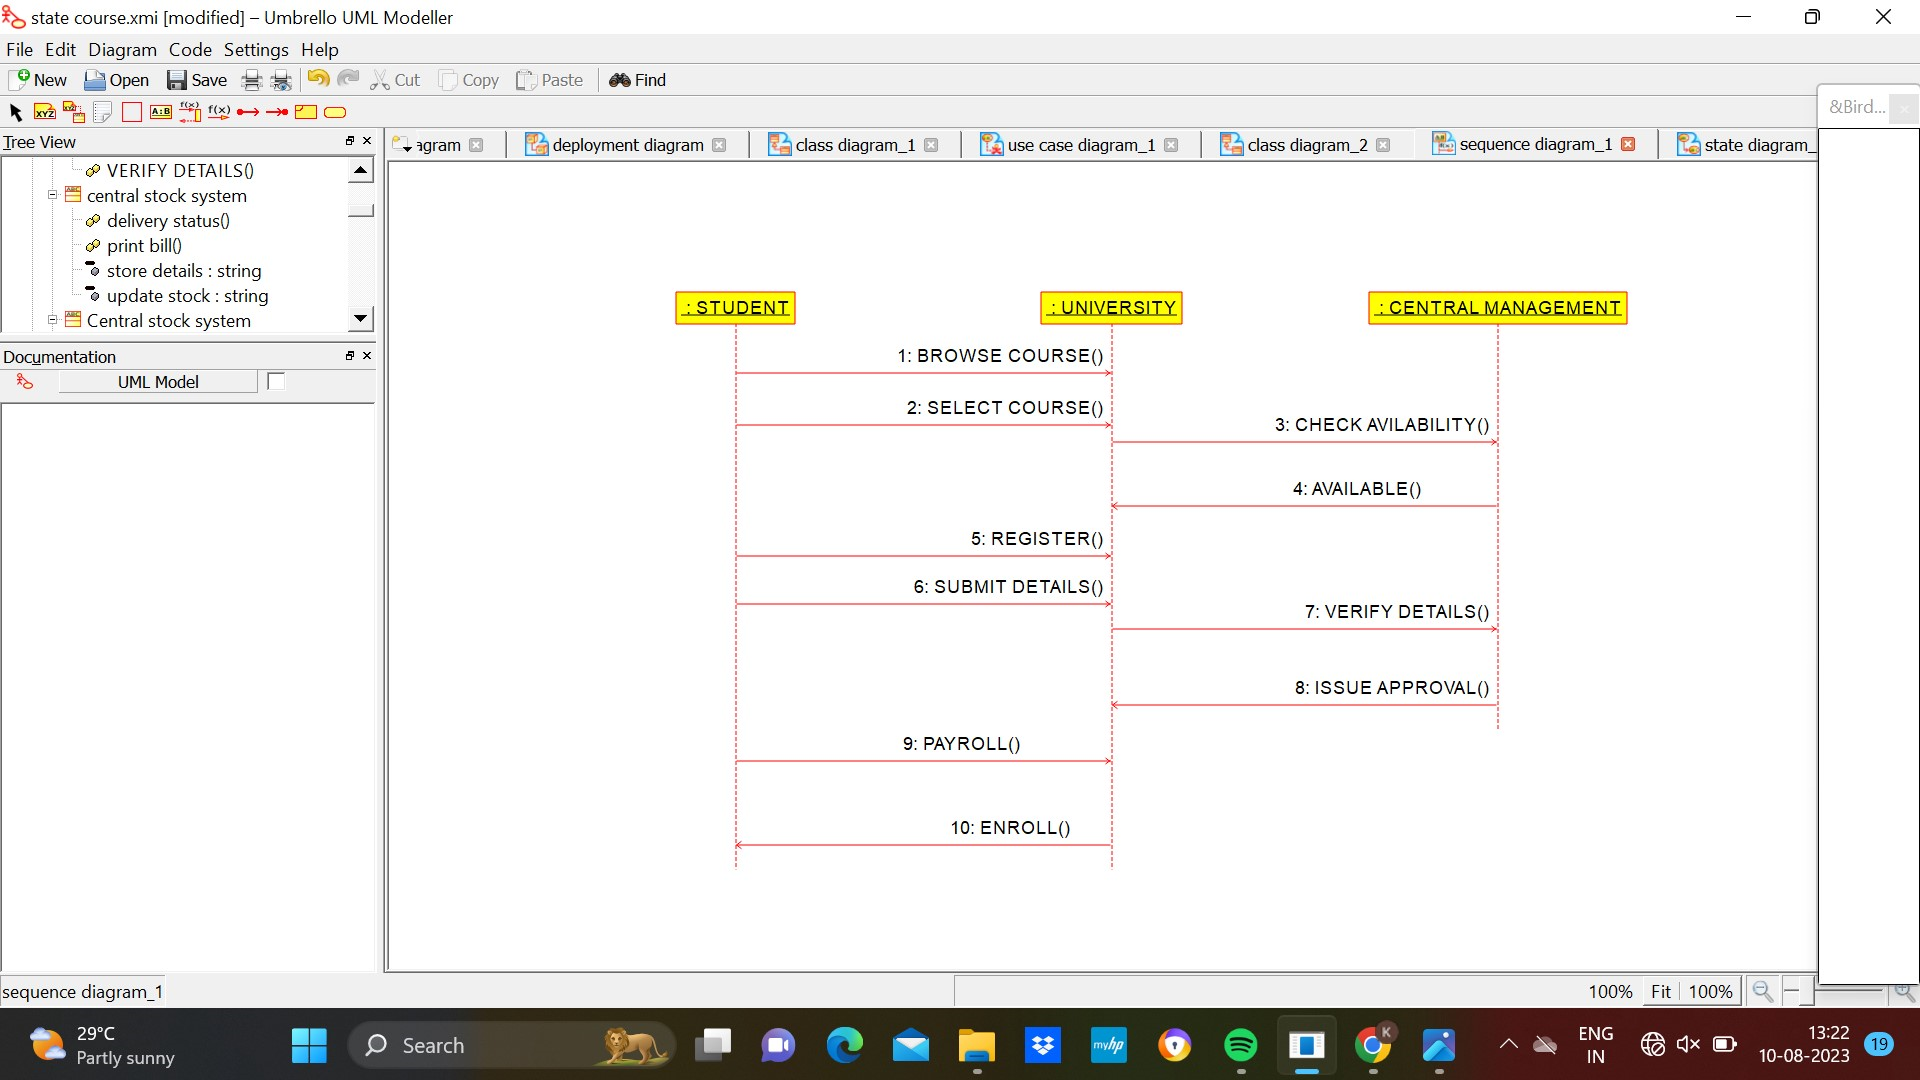The width and height of the screenshot is (1920, 1080).
Task: Collapse the central stock system tree node
Action: point(53,195)
